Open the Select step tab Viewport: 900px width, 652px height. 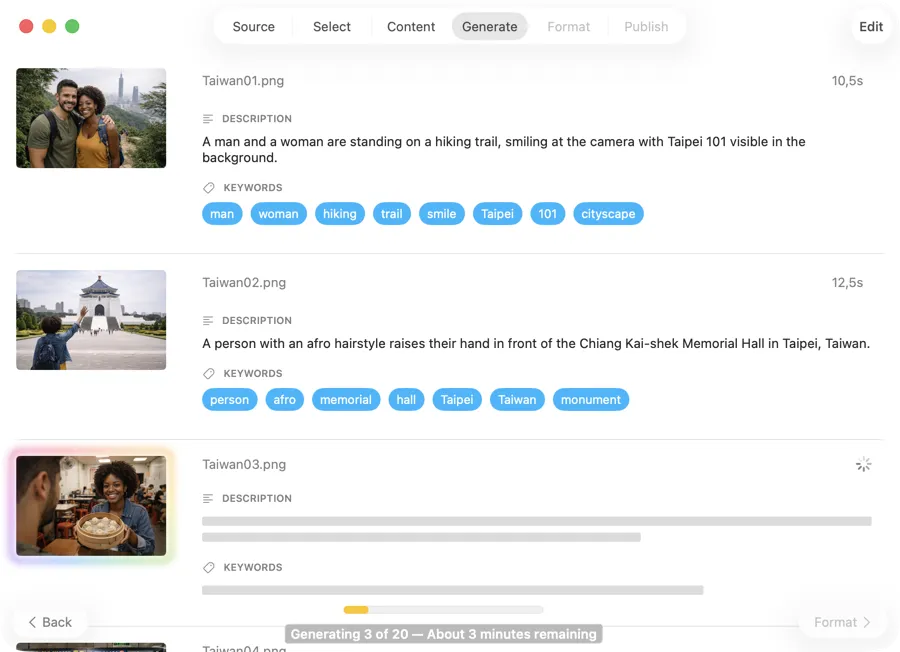331,27
